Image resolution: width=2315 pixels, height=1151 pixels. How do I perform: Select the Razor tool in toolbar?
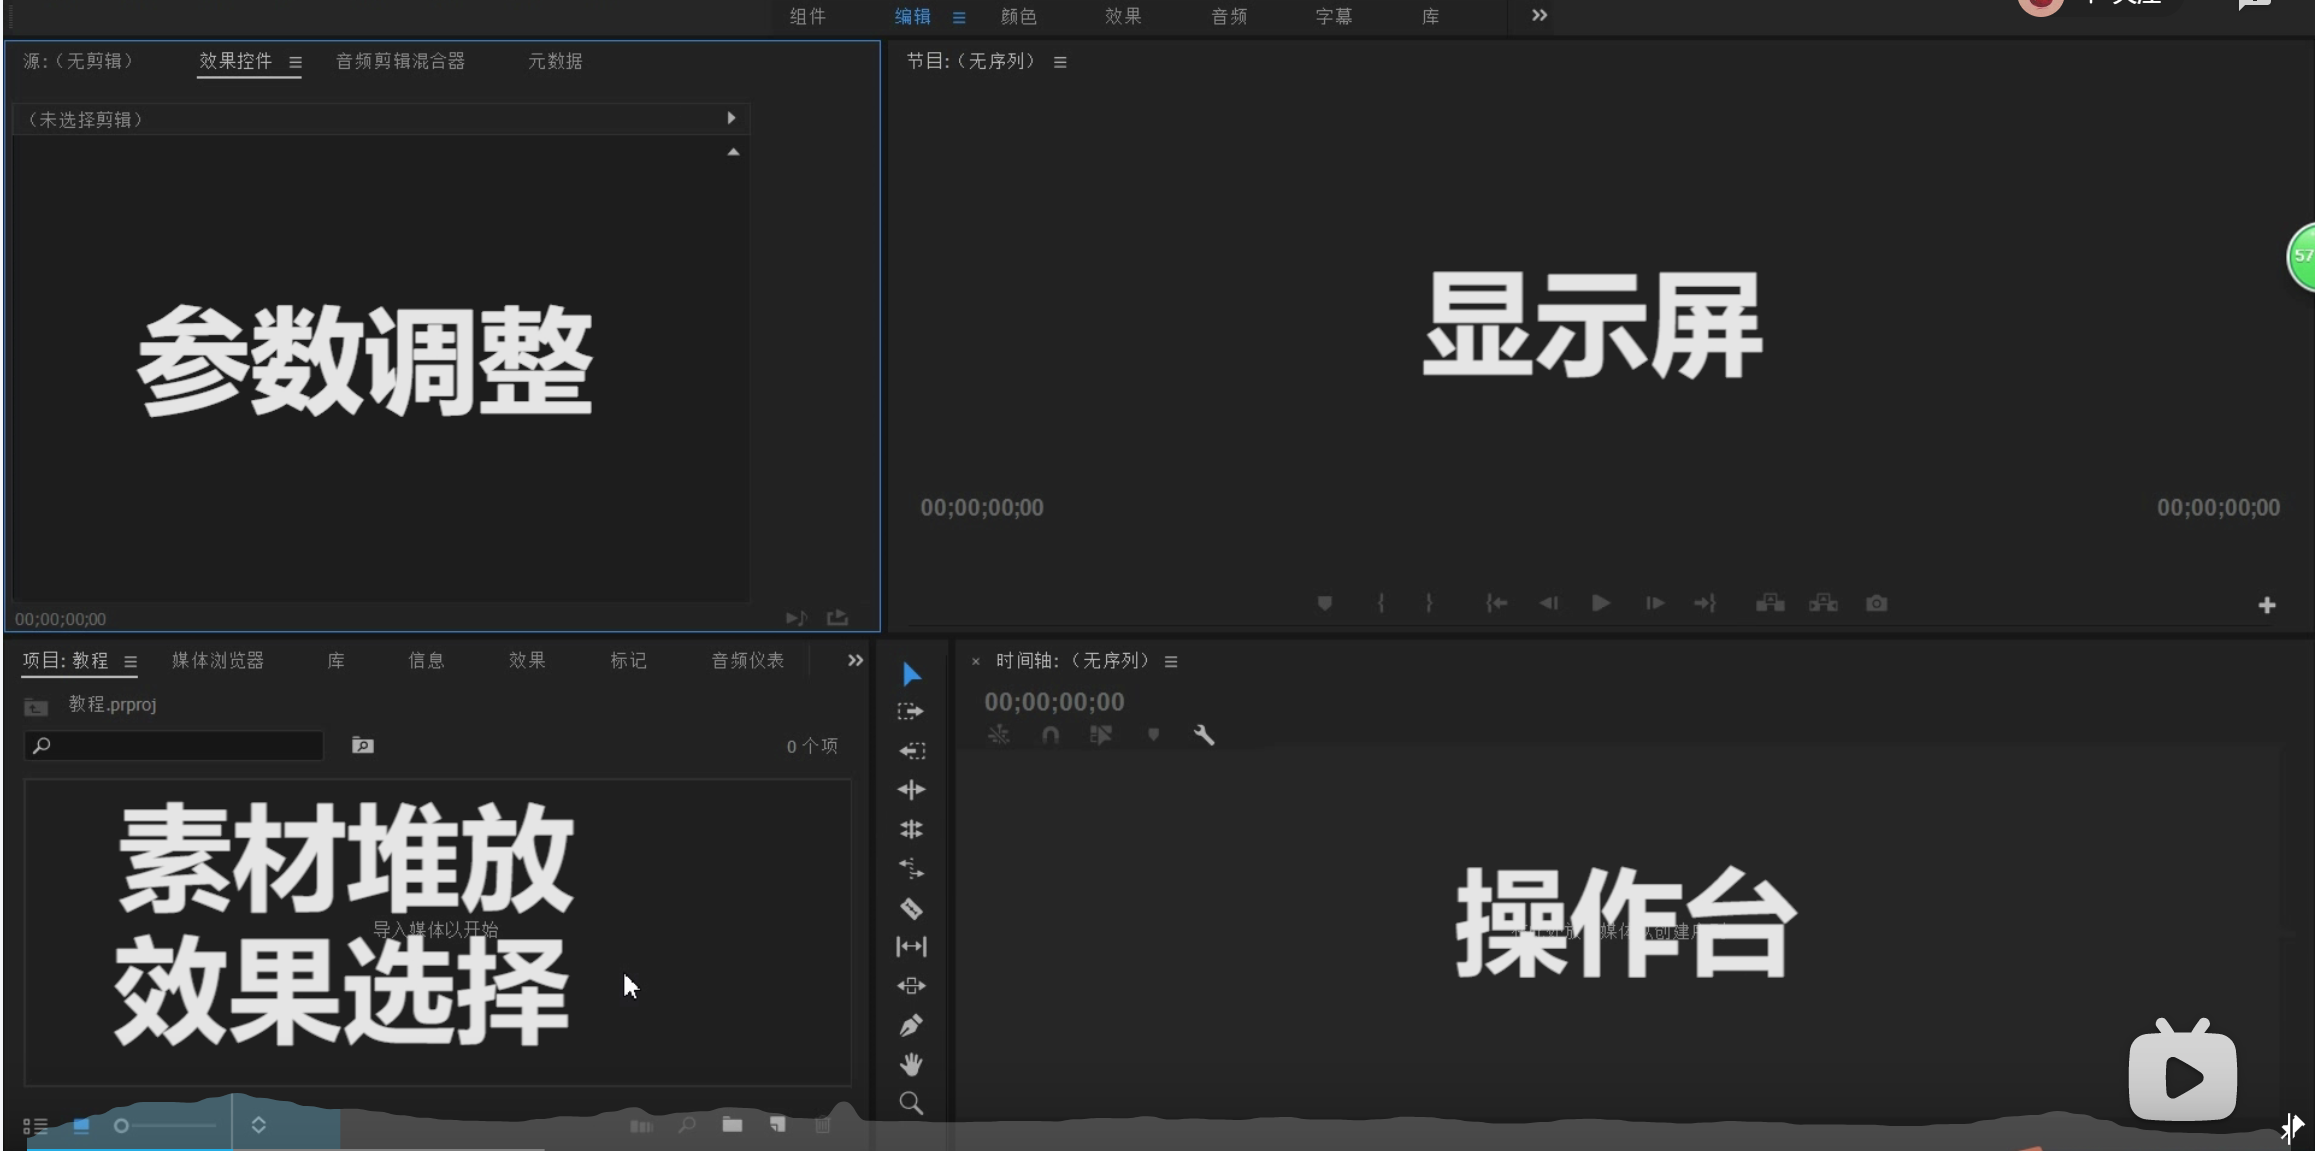tap(911, 908)
